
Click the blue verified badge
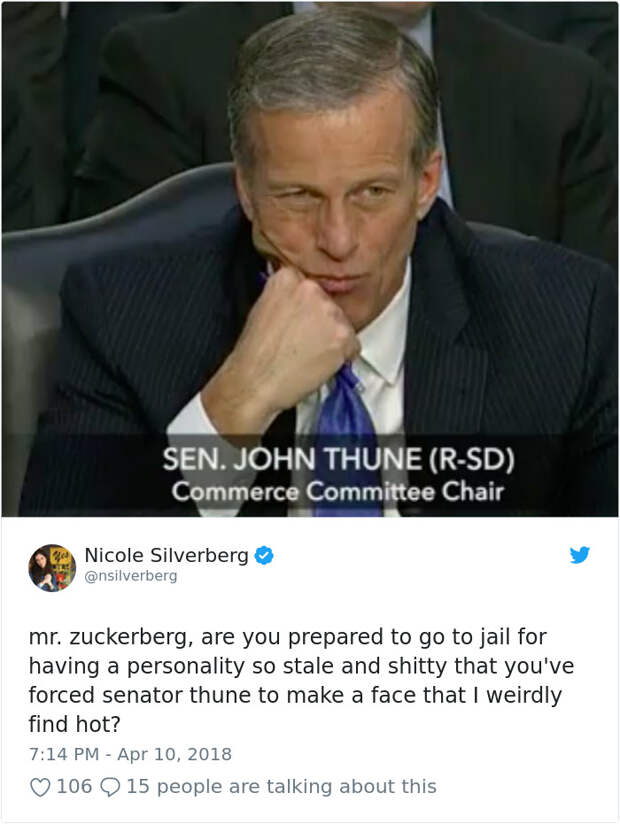[x=264, y=555]
